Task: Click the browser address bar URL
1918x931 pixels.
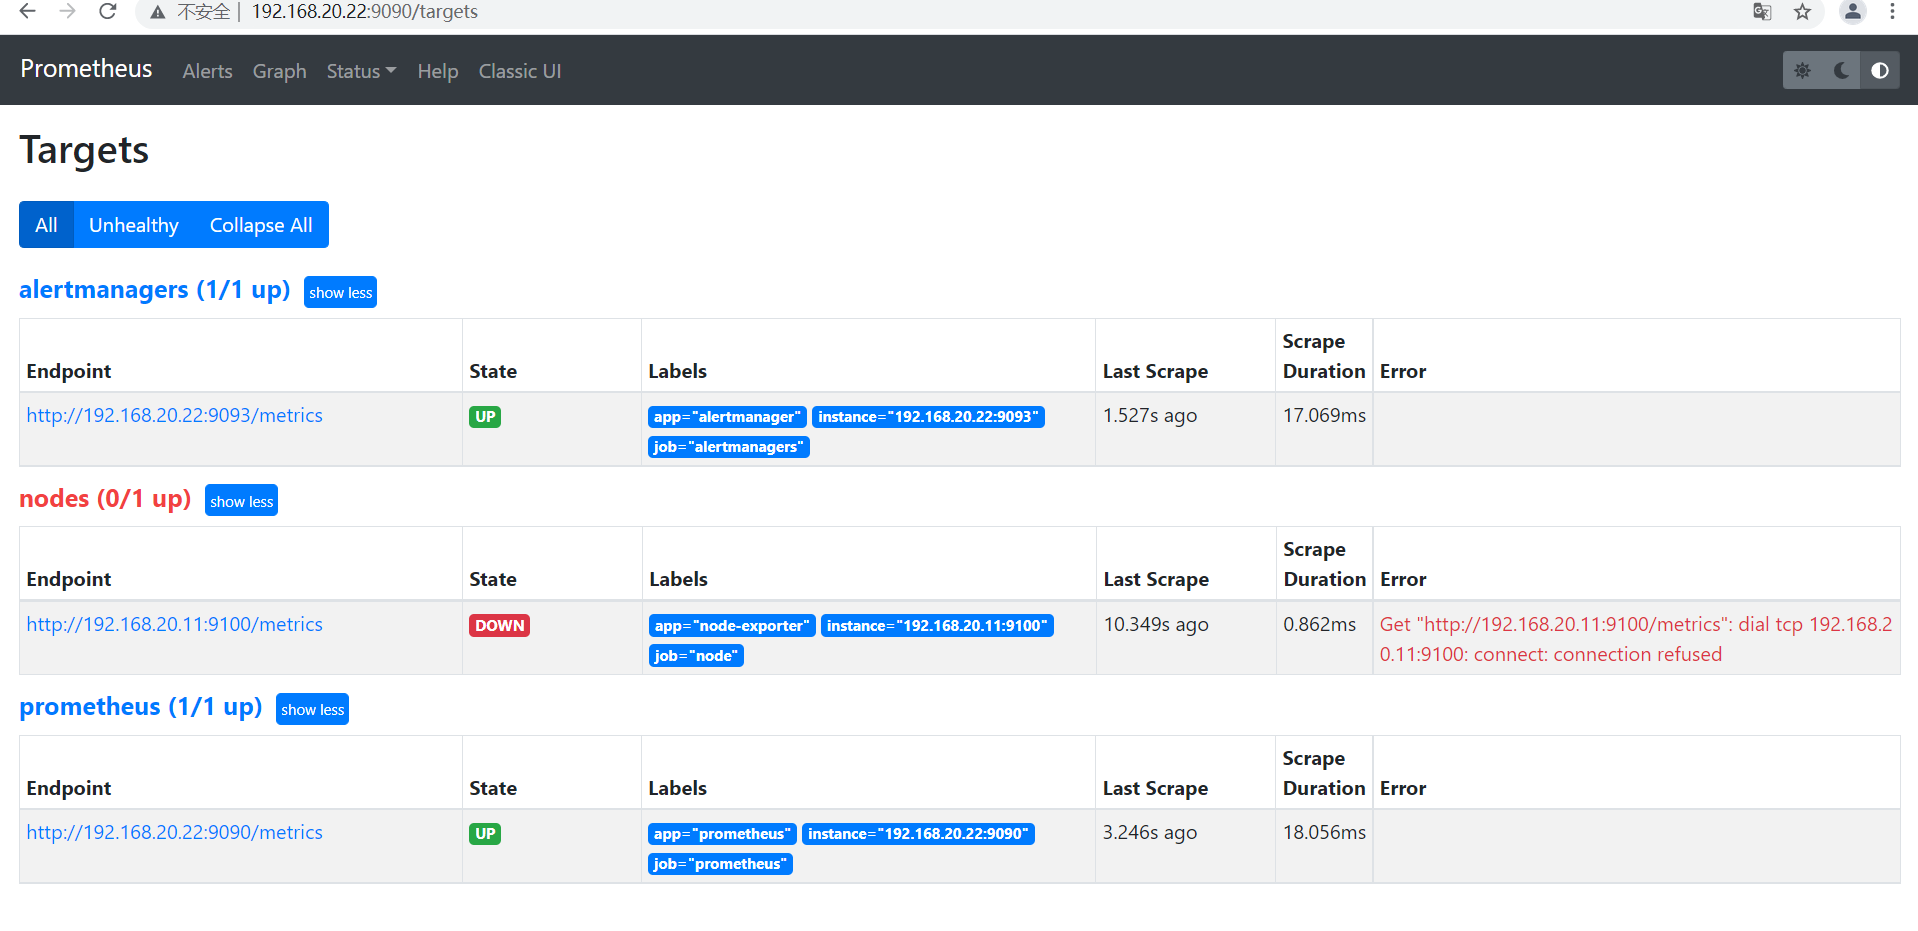Action: coord(365,12)
